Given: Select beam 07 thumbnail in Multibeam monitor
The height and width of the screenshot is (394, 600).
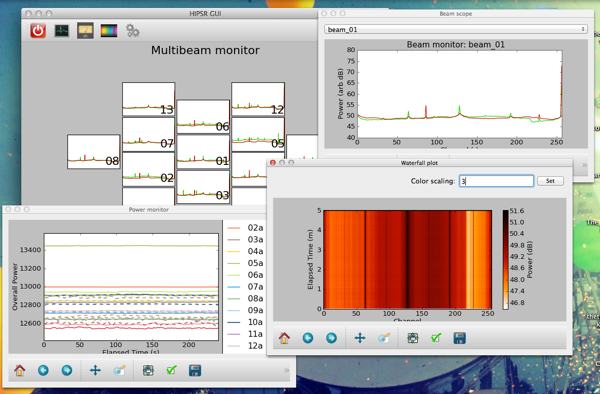Looking at the screenshot, I should (x=148, y=134).
